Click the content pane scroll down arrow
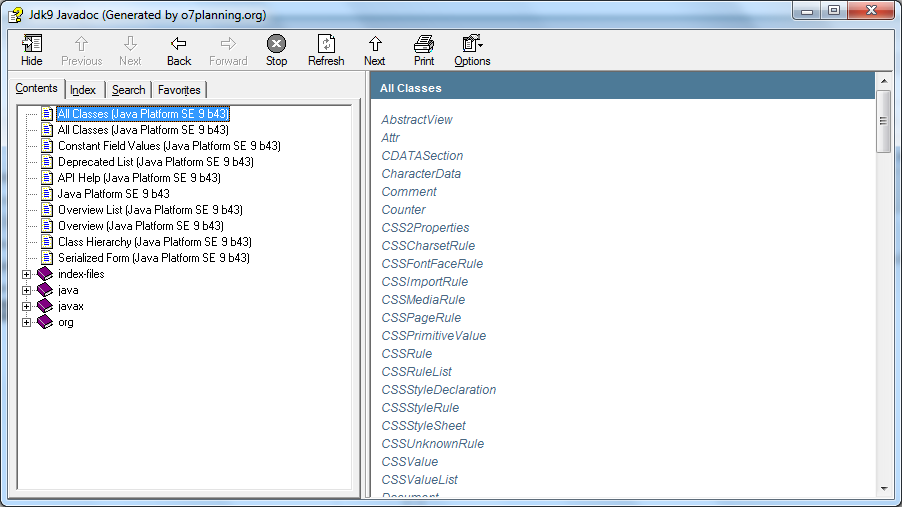 tap(884, 489)
